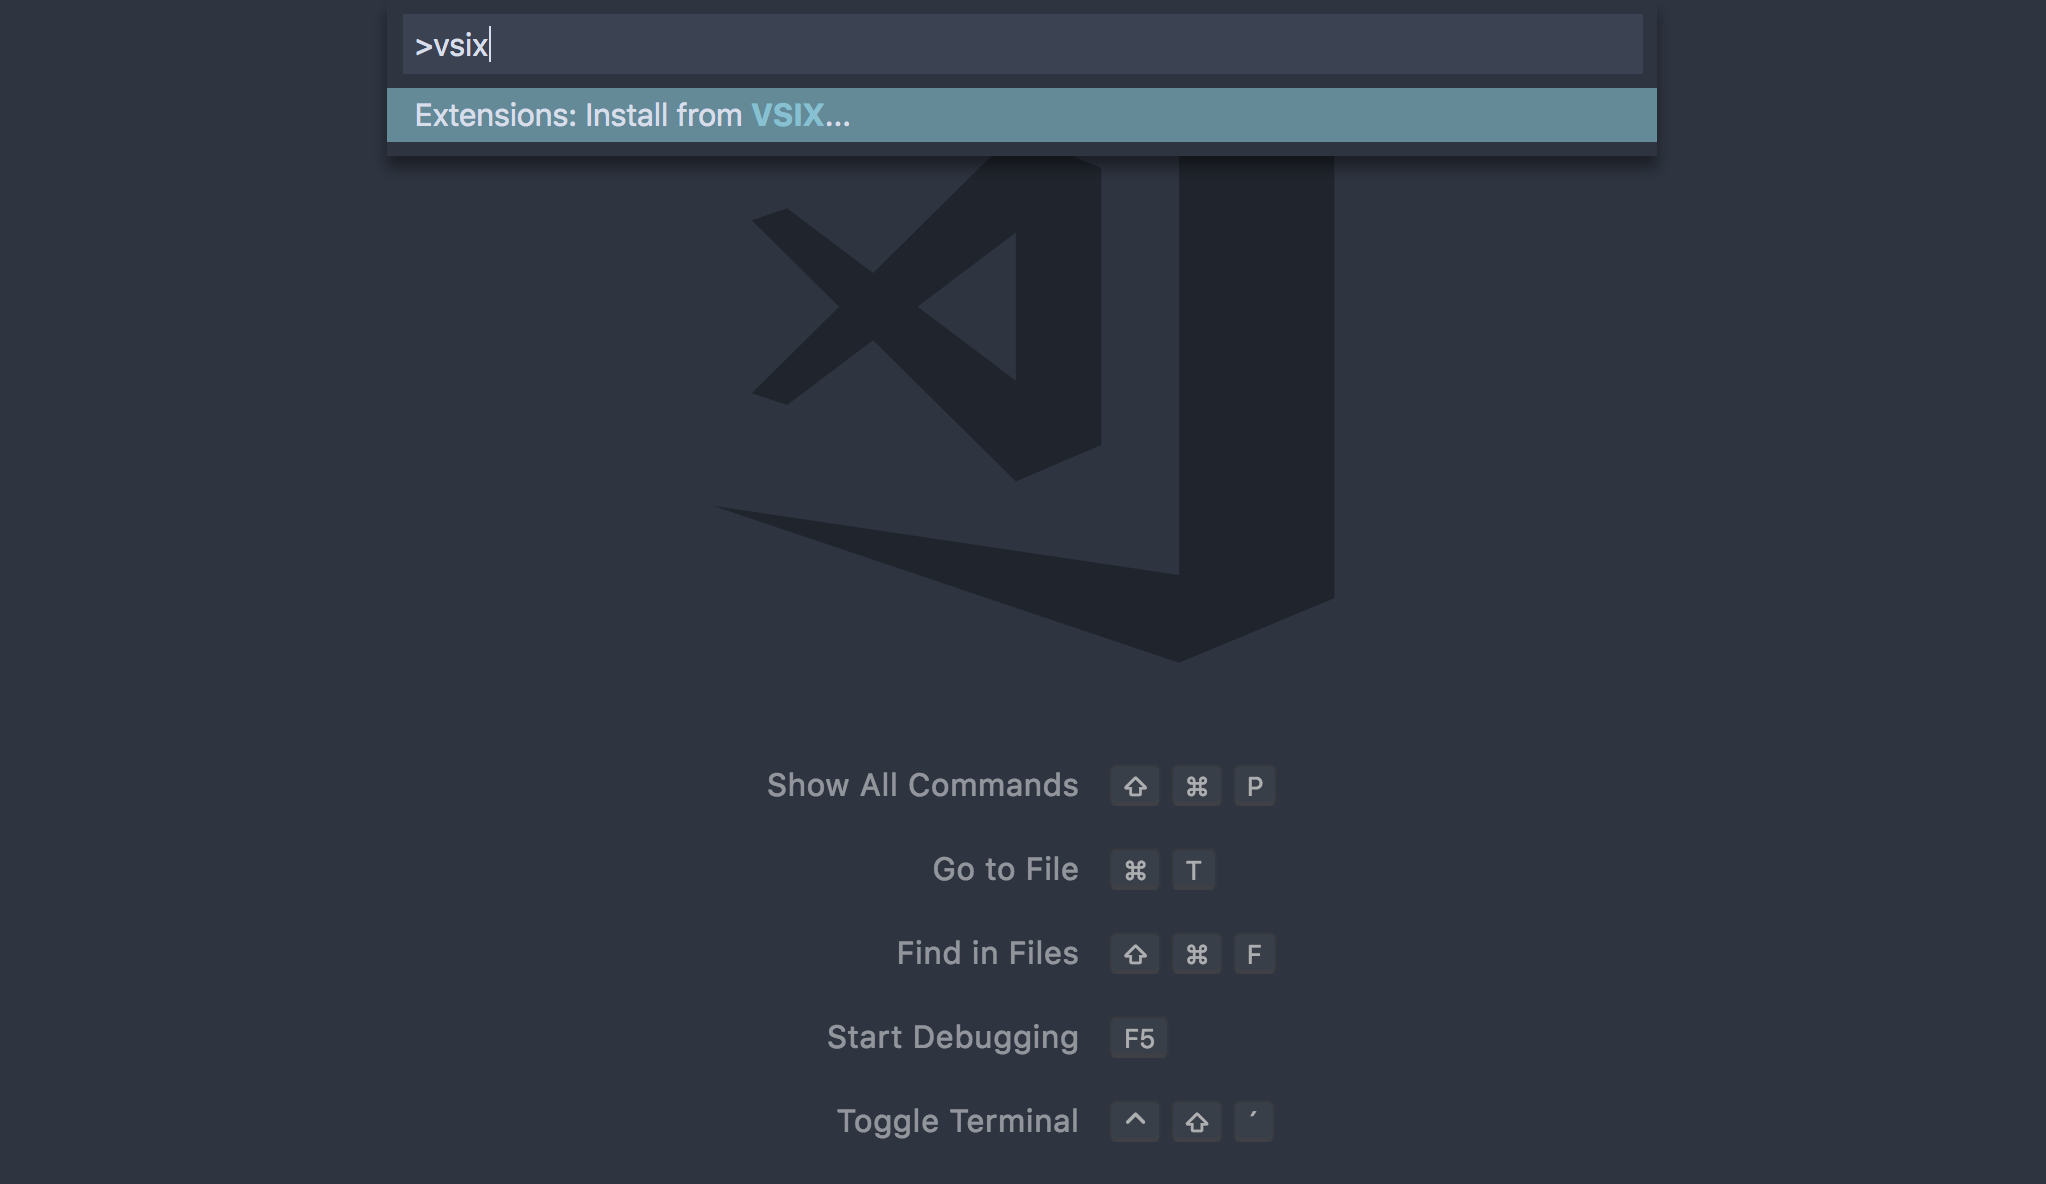2046x1184 pixels.
Task: Click the T key icon for Go to File
Action: 1192,870
